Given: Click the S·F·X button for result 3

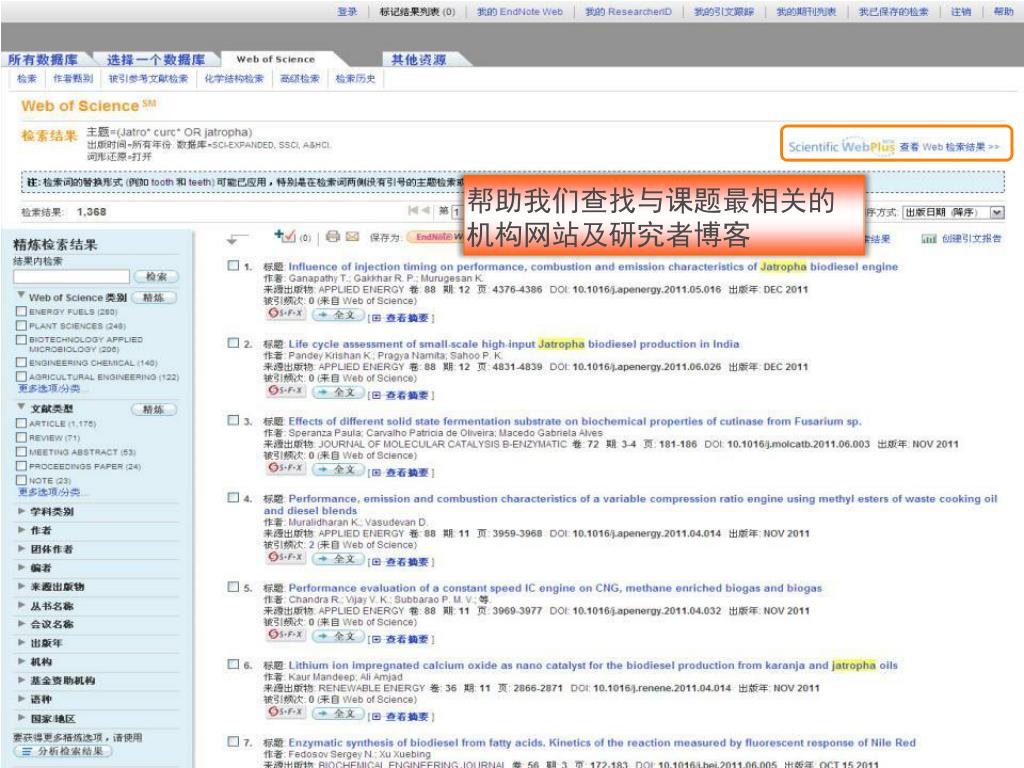Looking at the screenshot, I should pos(285,468).
